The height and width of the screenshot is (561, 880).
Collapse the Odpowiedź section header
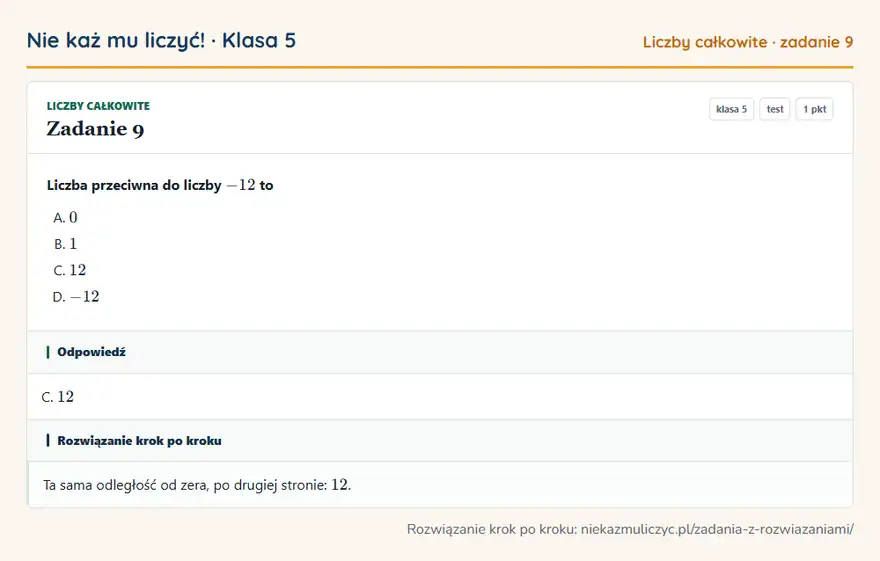[x=440, y=352]
